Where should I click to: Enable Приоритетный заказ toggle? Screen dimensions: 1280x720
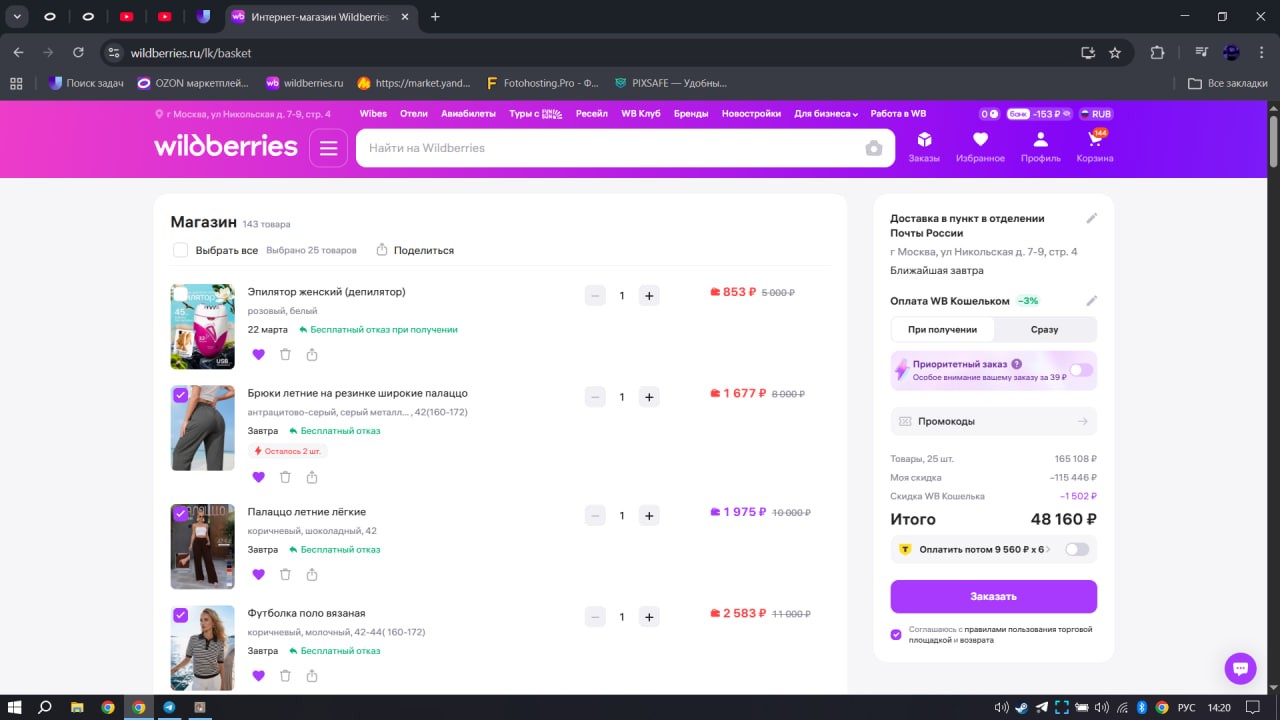pyautogui.click(x=1081, y=370)
